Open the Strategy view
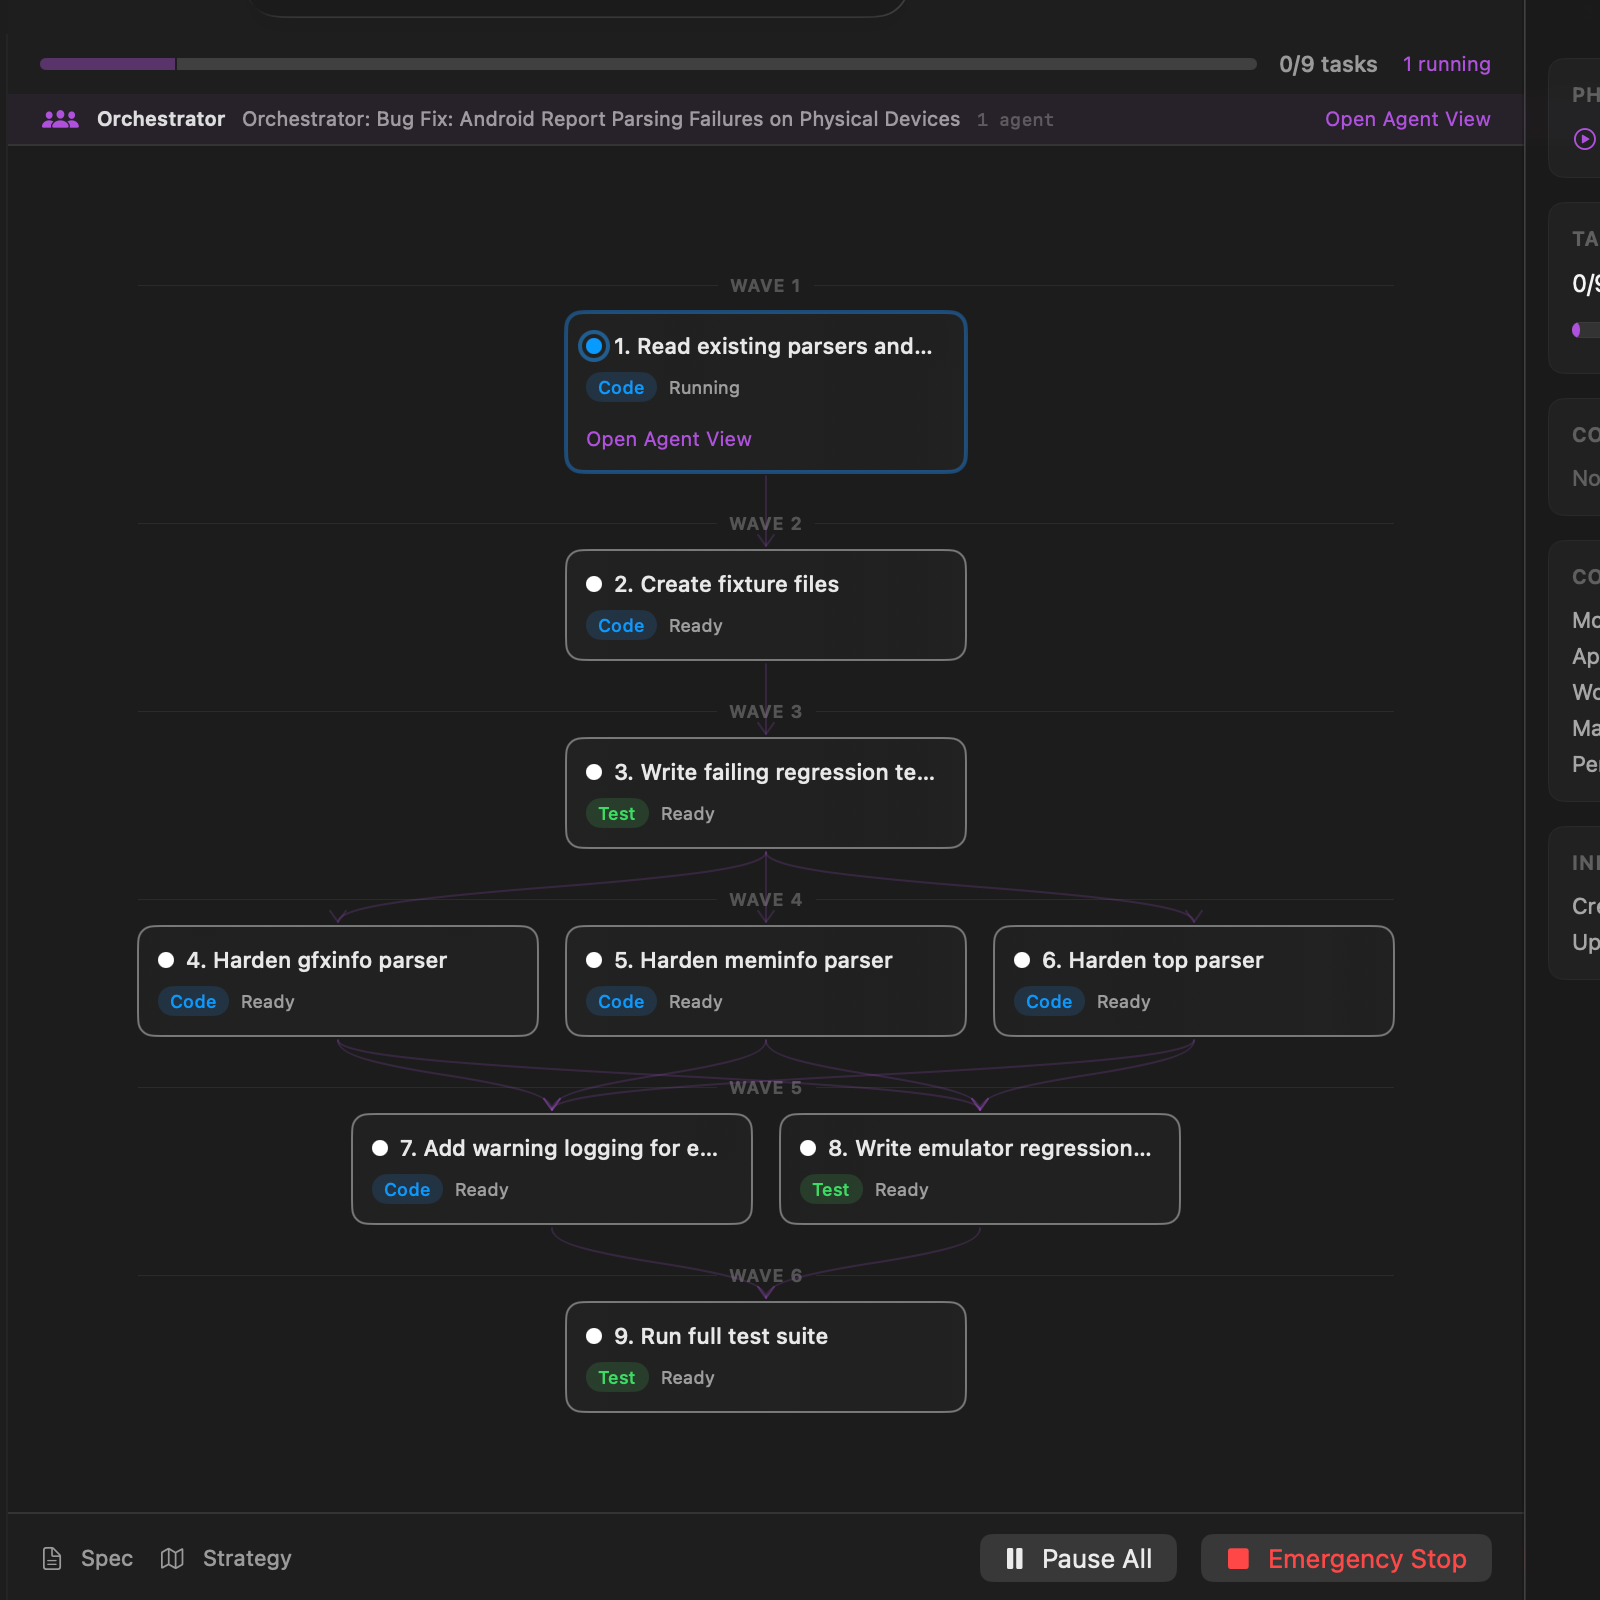The image size is (1600, 1600). pos(226,1558)
